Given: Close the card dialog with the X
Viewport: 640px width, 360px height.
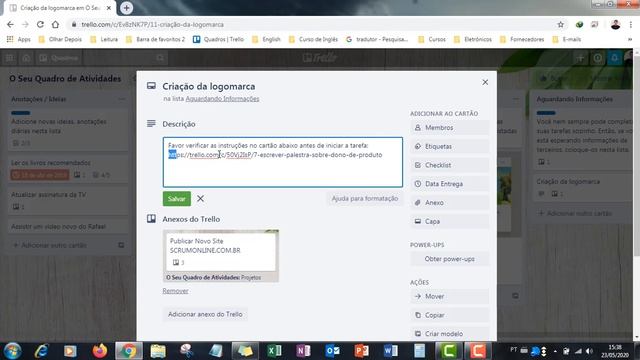Looking at the screenshot, I should click(x=485, y=82).
